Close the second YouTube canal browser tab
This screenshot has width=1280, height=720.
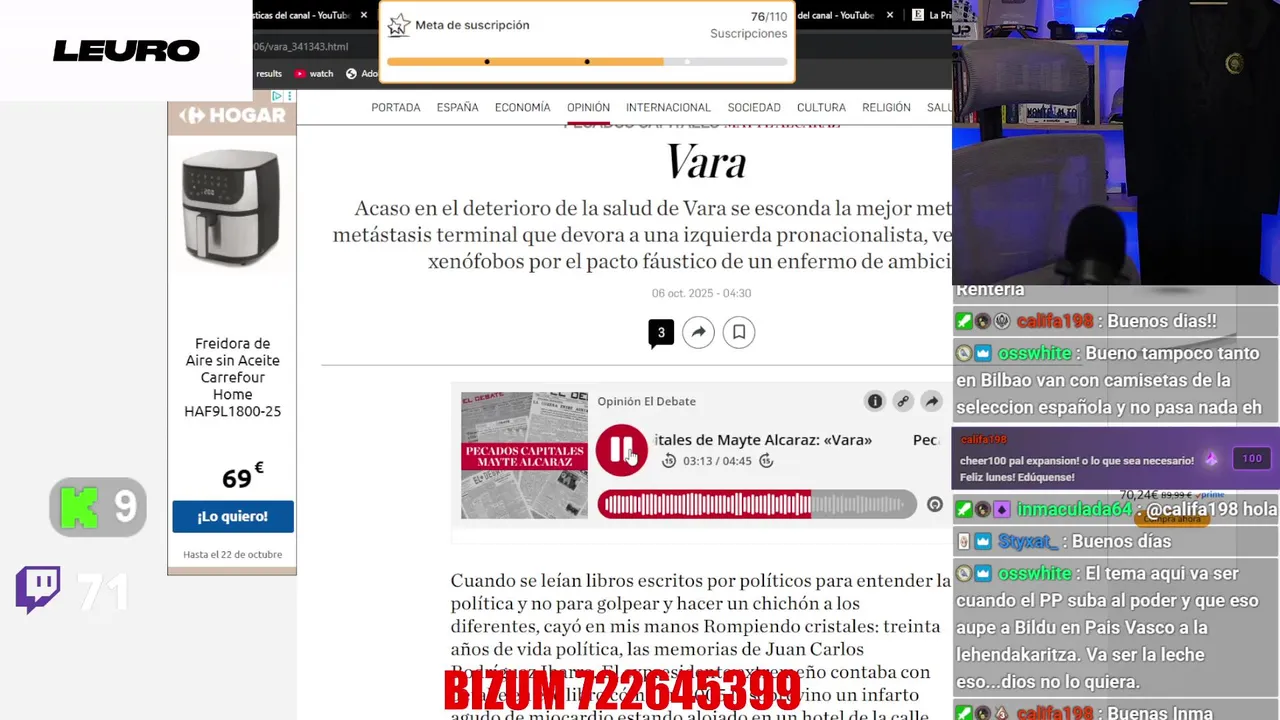tap(890, 15)
